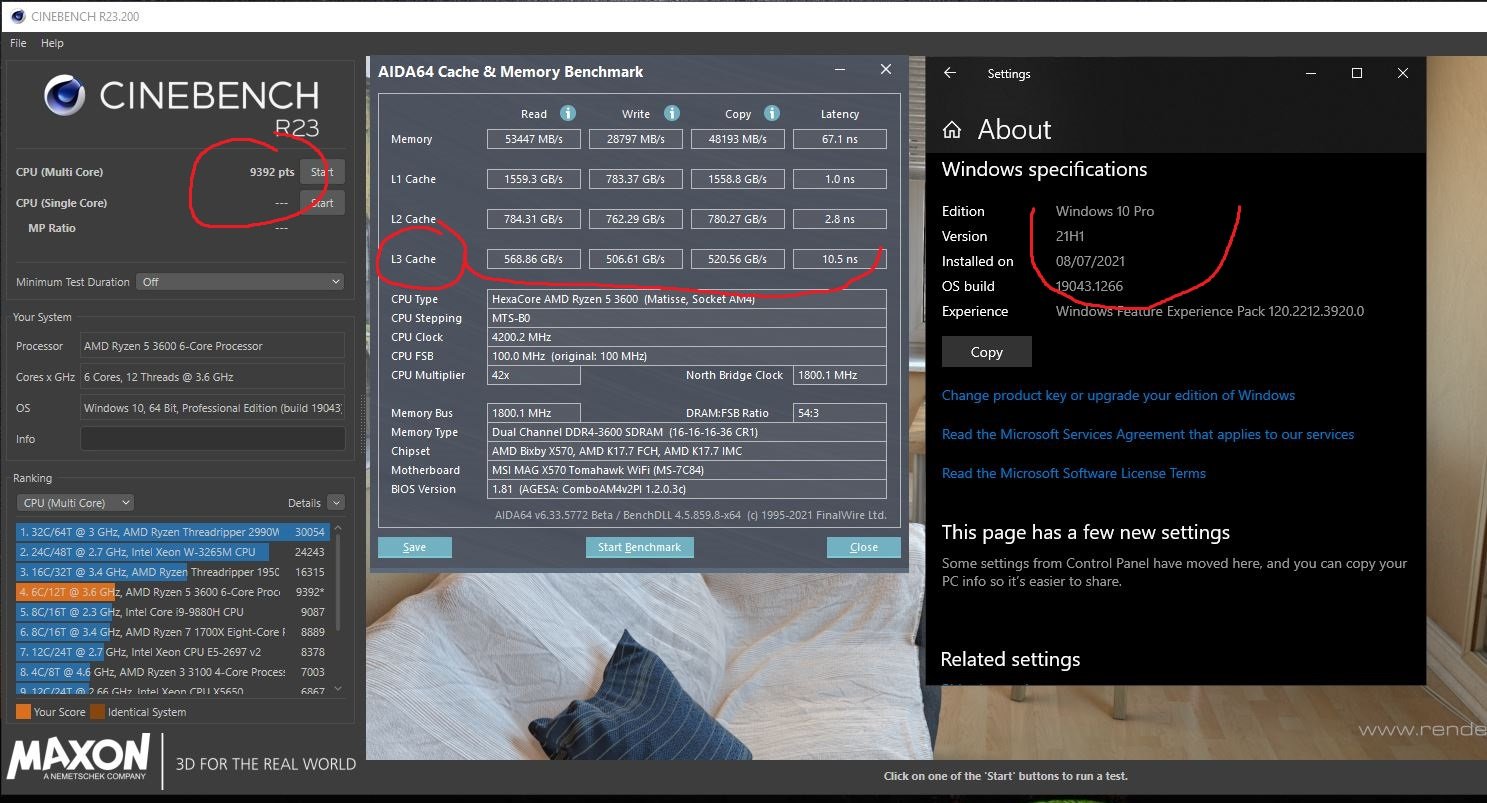
Task: Maximize the Settings window
Action: (1357, 73)
